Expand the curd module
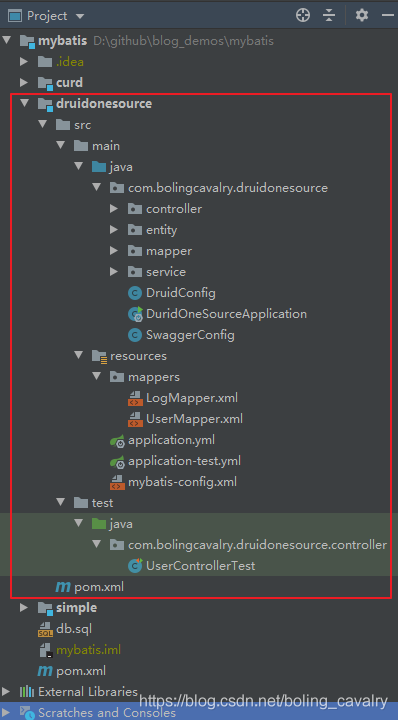 [24, 83]
